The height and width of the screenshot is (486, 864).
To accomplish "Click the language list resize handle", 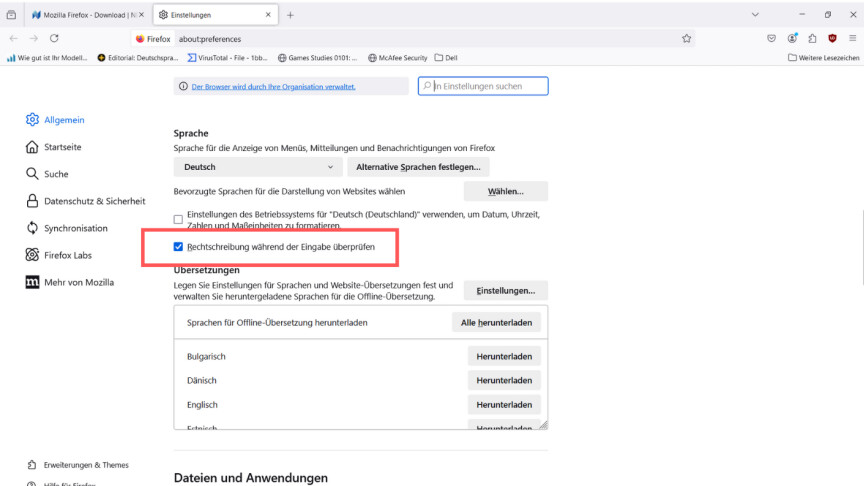I will click(x=543, y=424).
